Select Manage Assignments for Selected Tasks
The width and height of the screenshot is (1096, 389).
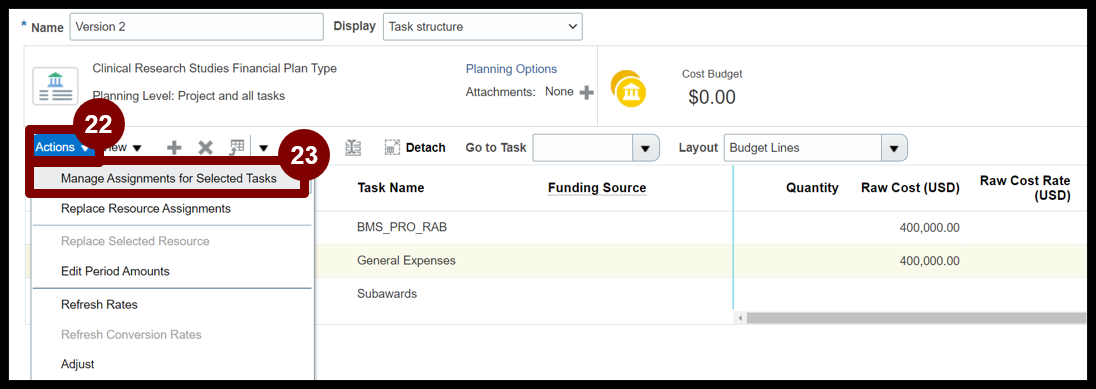coord(168,178)
